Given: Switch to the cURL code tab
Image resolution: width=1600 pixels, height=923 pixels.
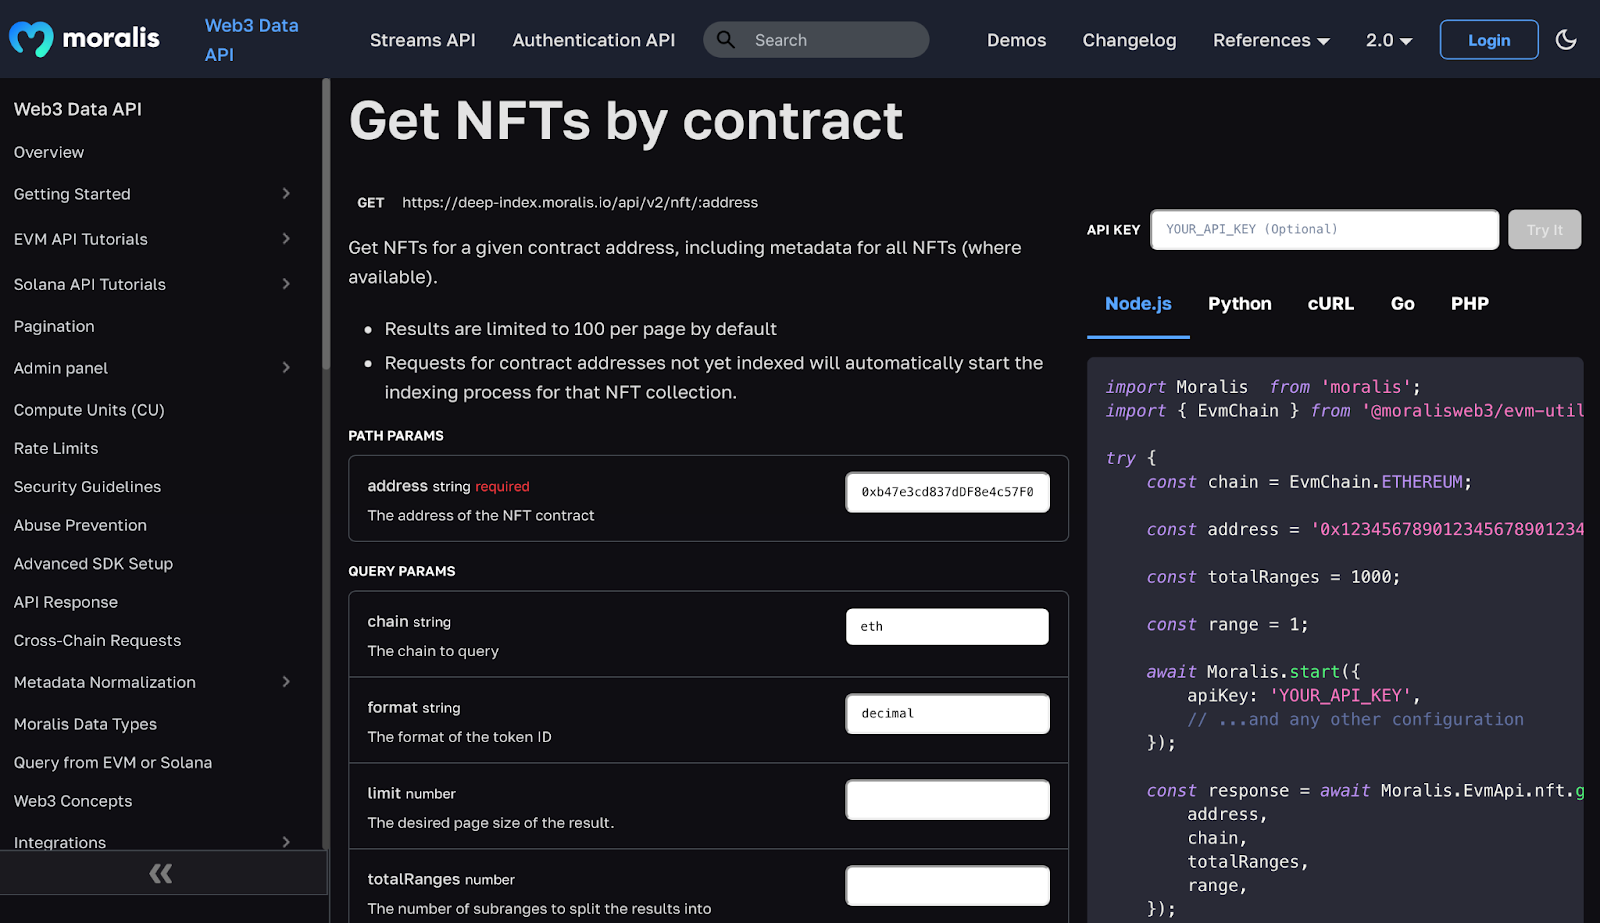Looking at the screenshot, I should click(1330, 303).
